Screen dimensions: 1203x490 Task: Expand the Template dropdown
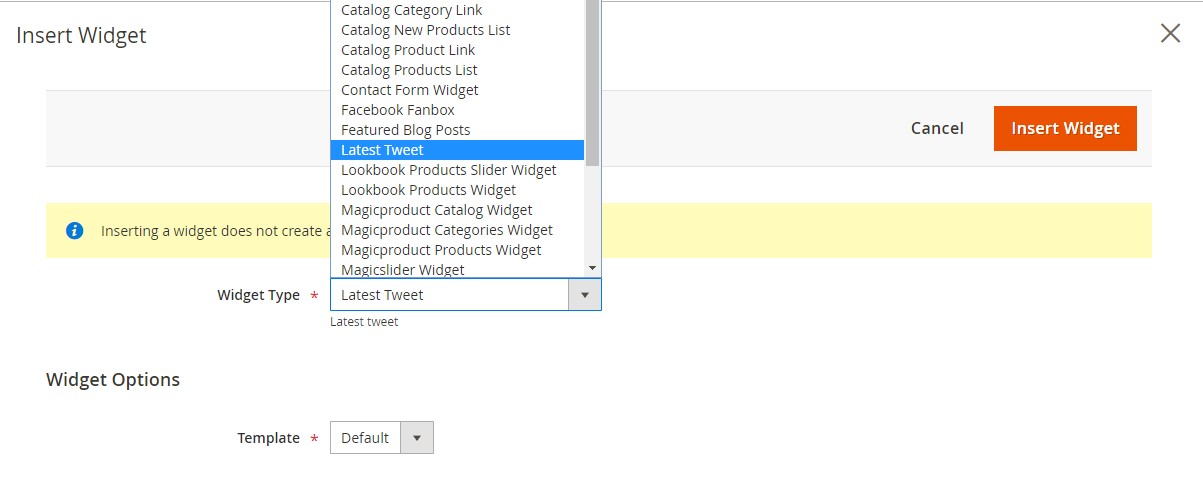tap(416, 438)
